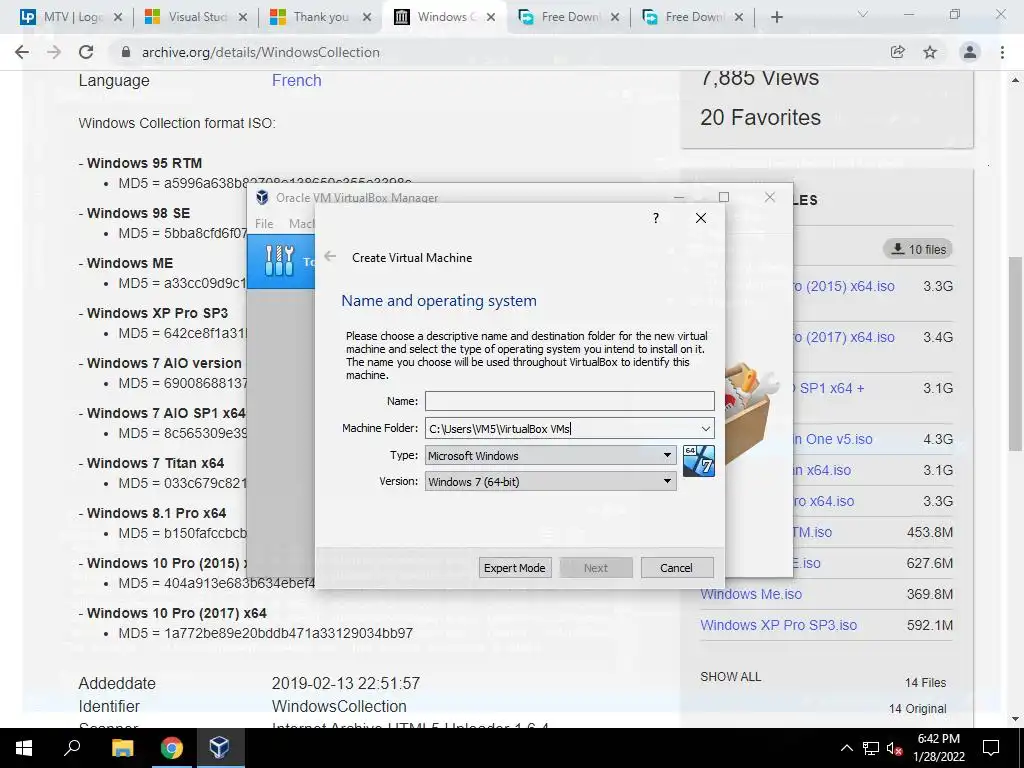Image resolution: width=1024 pixels, height=768 pixels.
Task: Click the help question mark in wizard dialog
Action: [656, 218]
